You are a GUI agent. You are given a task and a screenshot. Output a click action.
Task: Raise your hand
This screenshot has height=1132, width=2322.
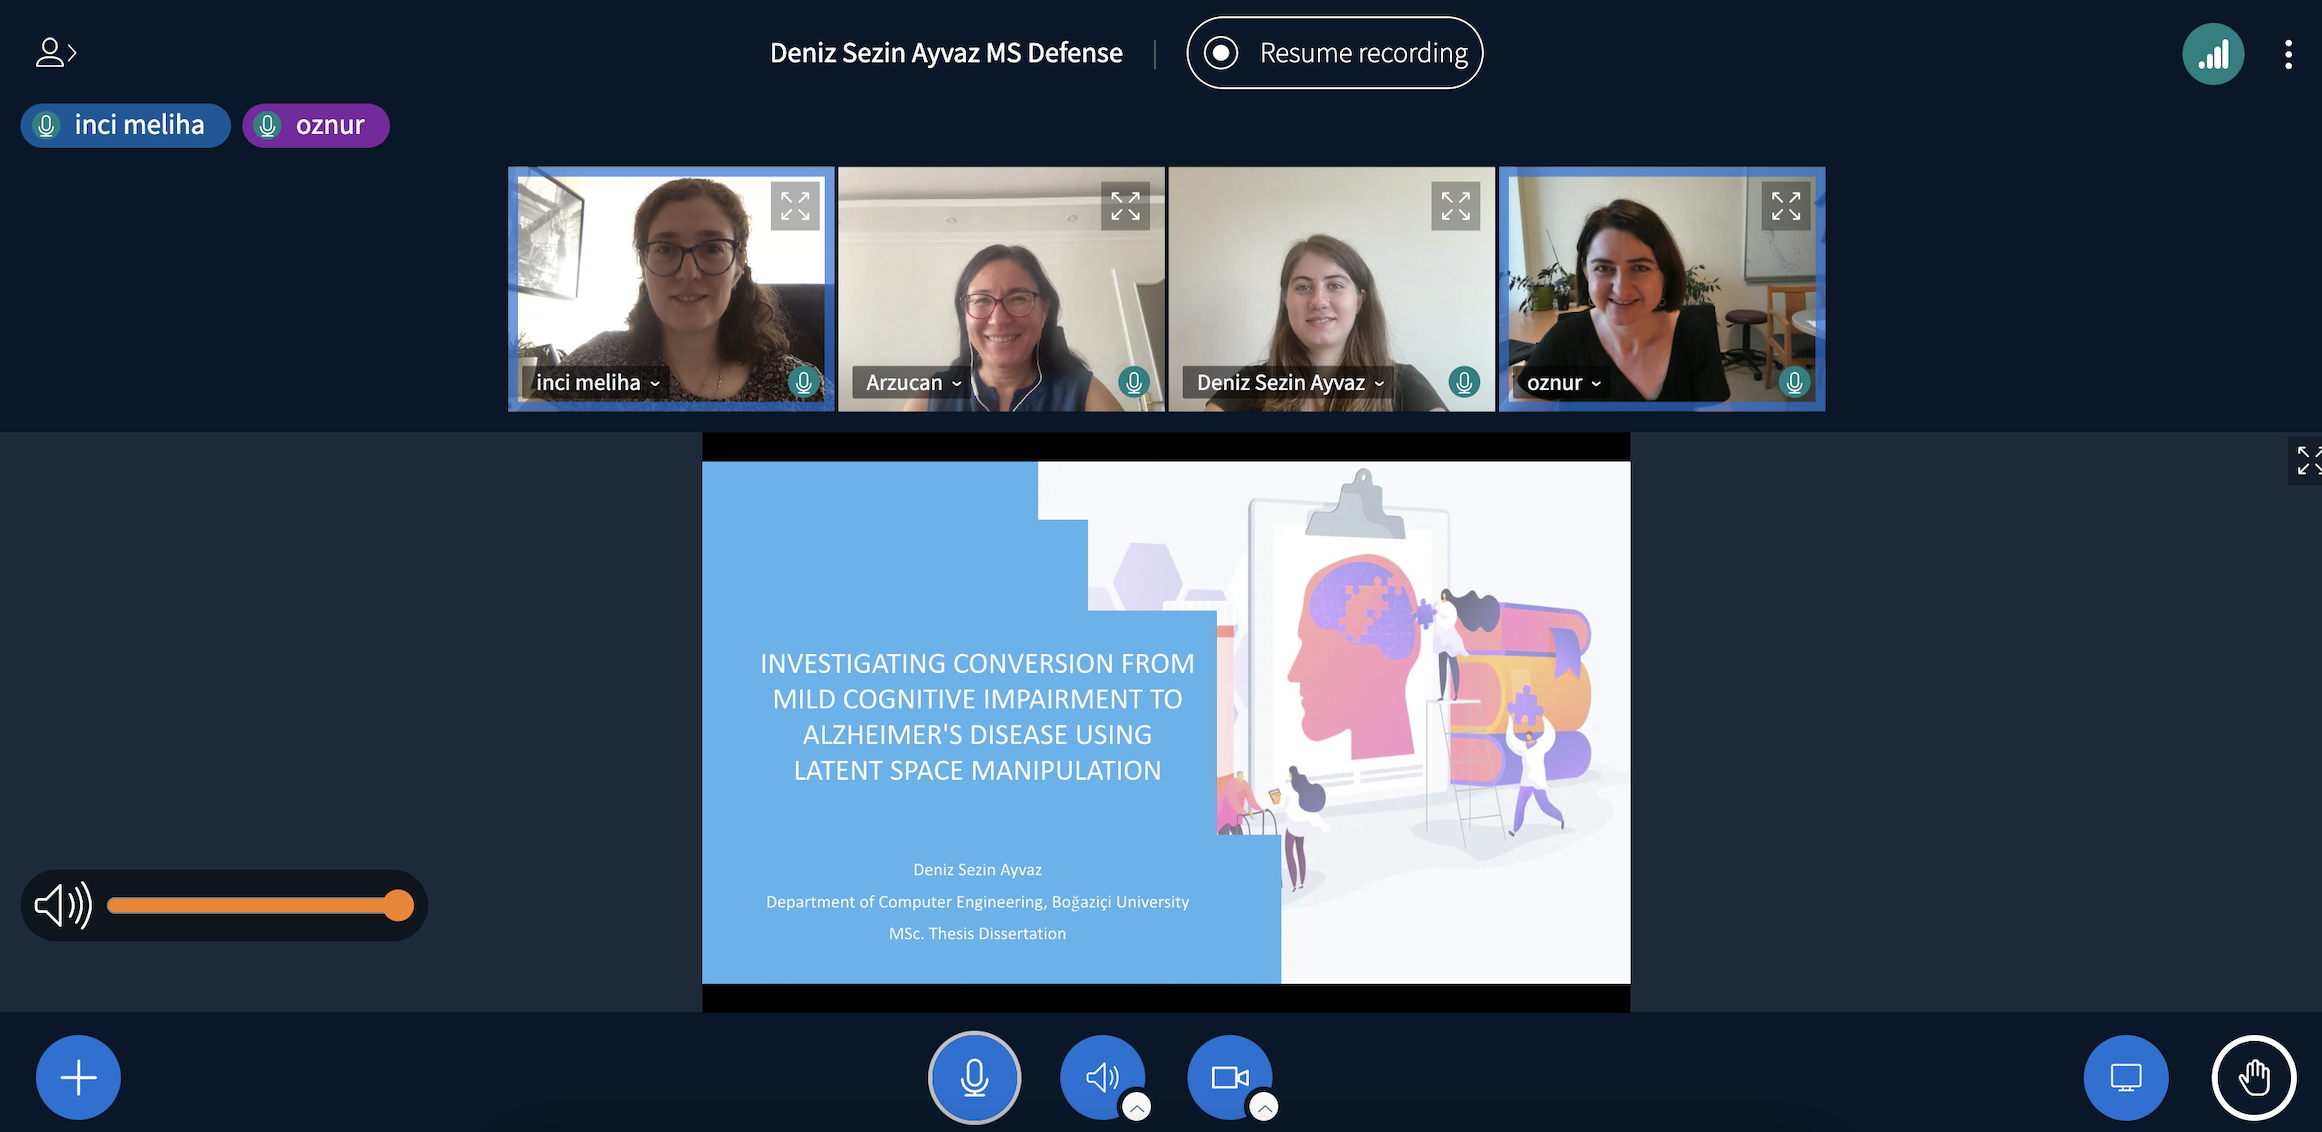pyautogui.click(x=2253, y=1077)
